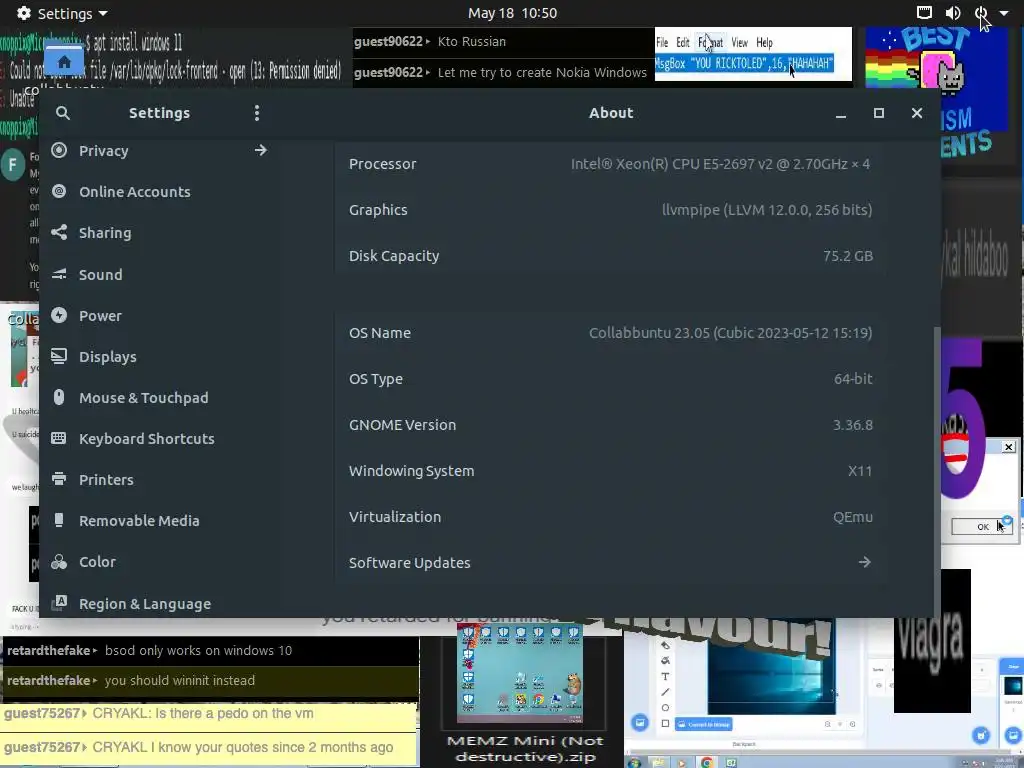Open the Settings app menu in top bar
This screenshot has width=1024, height=768.
coord(62,13)
